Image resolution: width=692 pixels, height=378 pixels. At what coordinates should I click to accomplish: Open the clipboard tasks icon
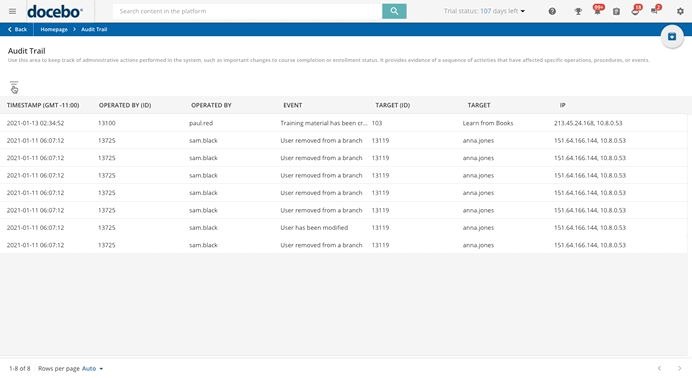(x=617, y=11)
